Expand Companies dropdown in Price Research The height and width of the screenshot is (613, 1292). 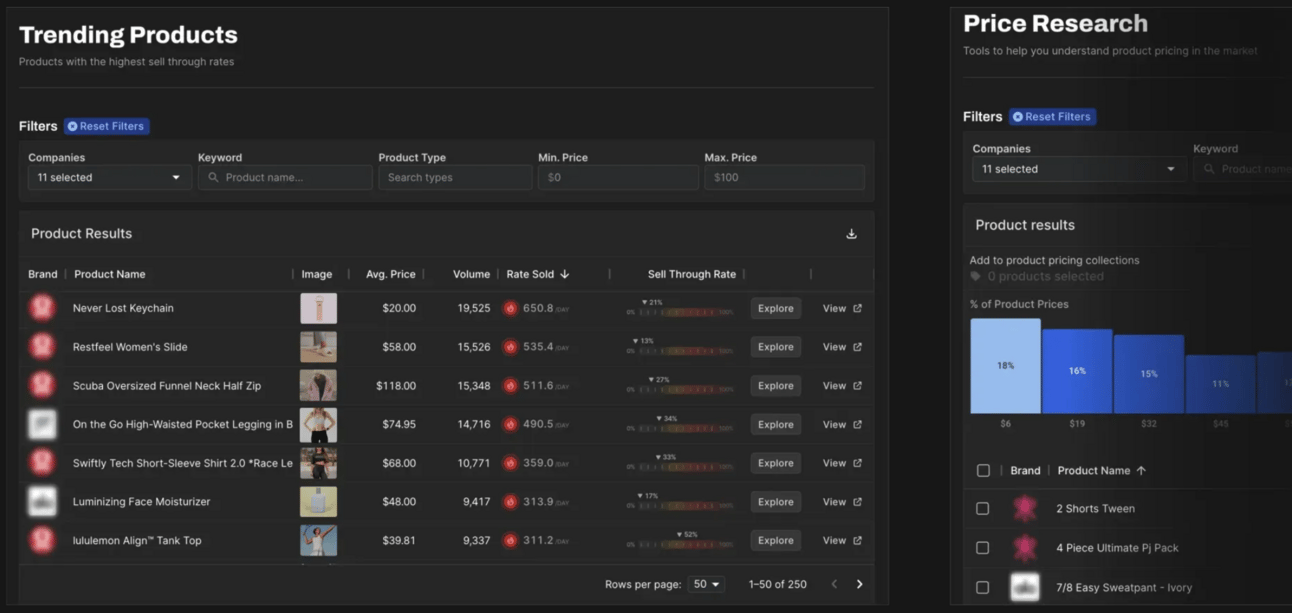coord(1078,169)
